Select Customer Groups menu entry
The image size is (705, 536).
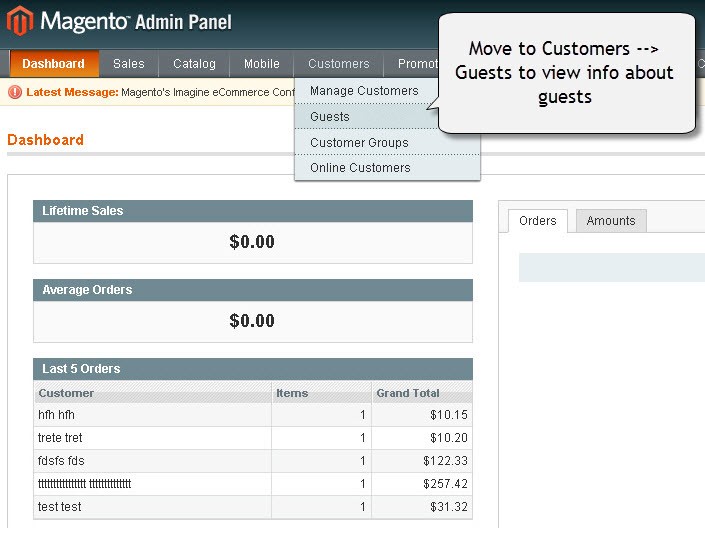click(x=387, y=143)
